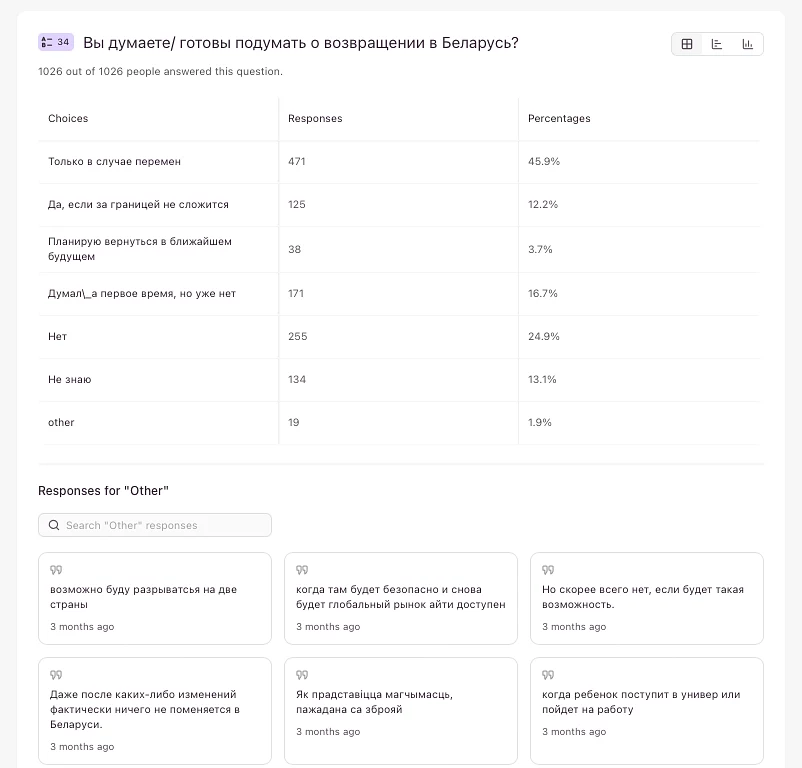Switch to vertical column chart view
Viewport: 802px width, 768px height.
click(747, 44)
